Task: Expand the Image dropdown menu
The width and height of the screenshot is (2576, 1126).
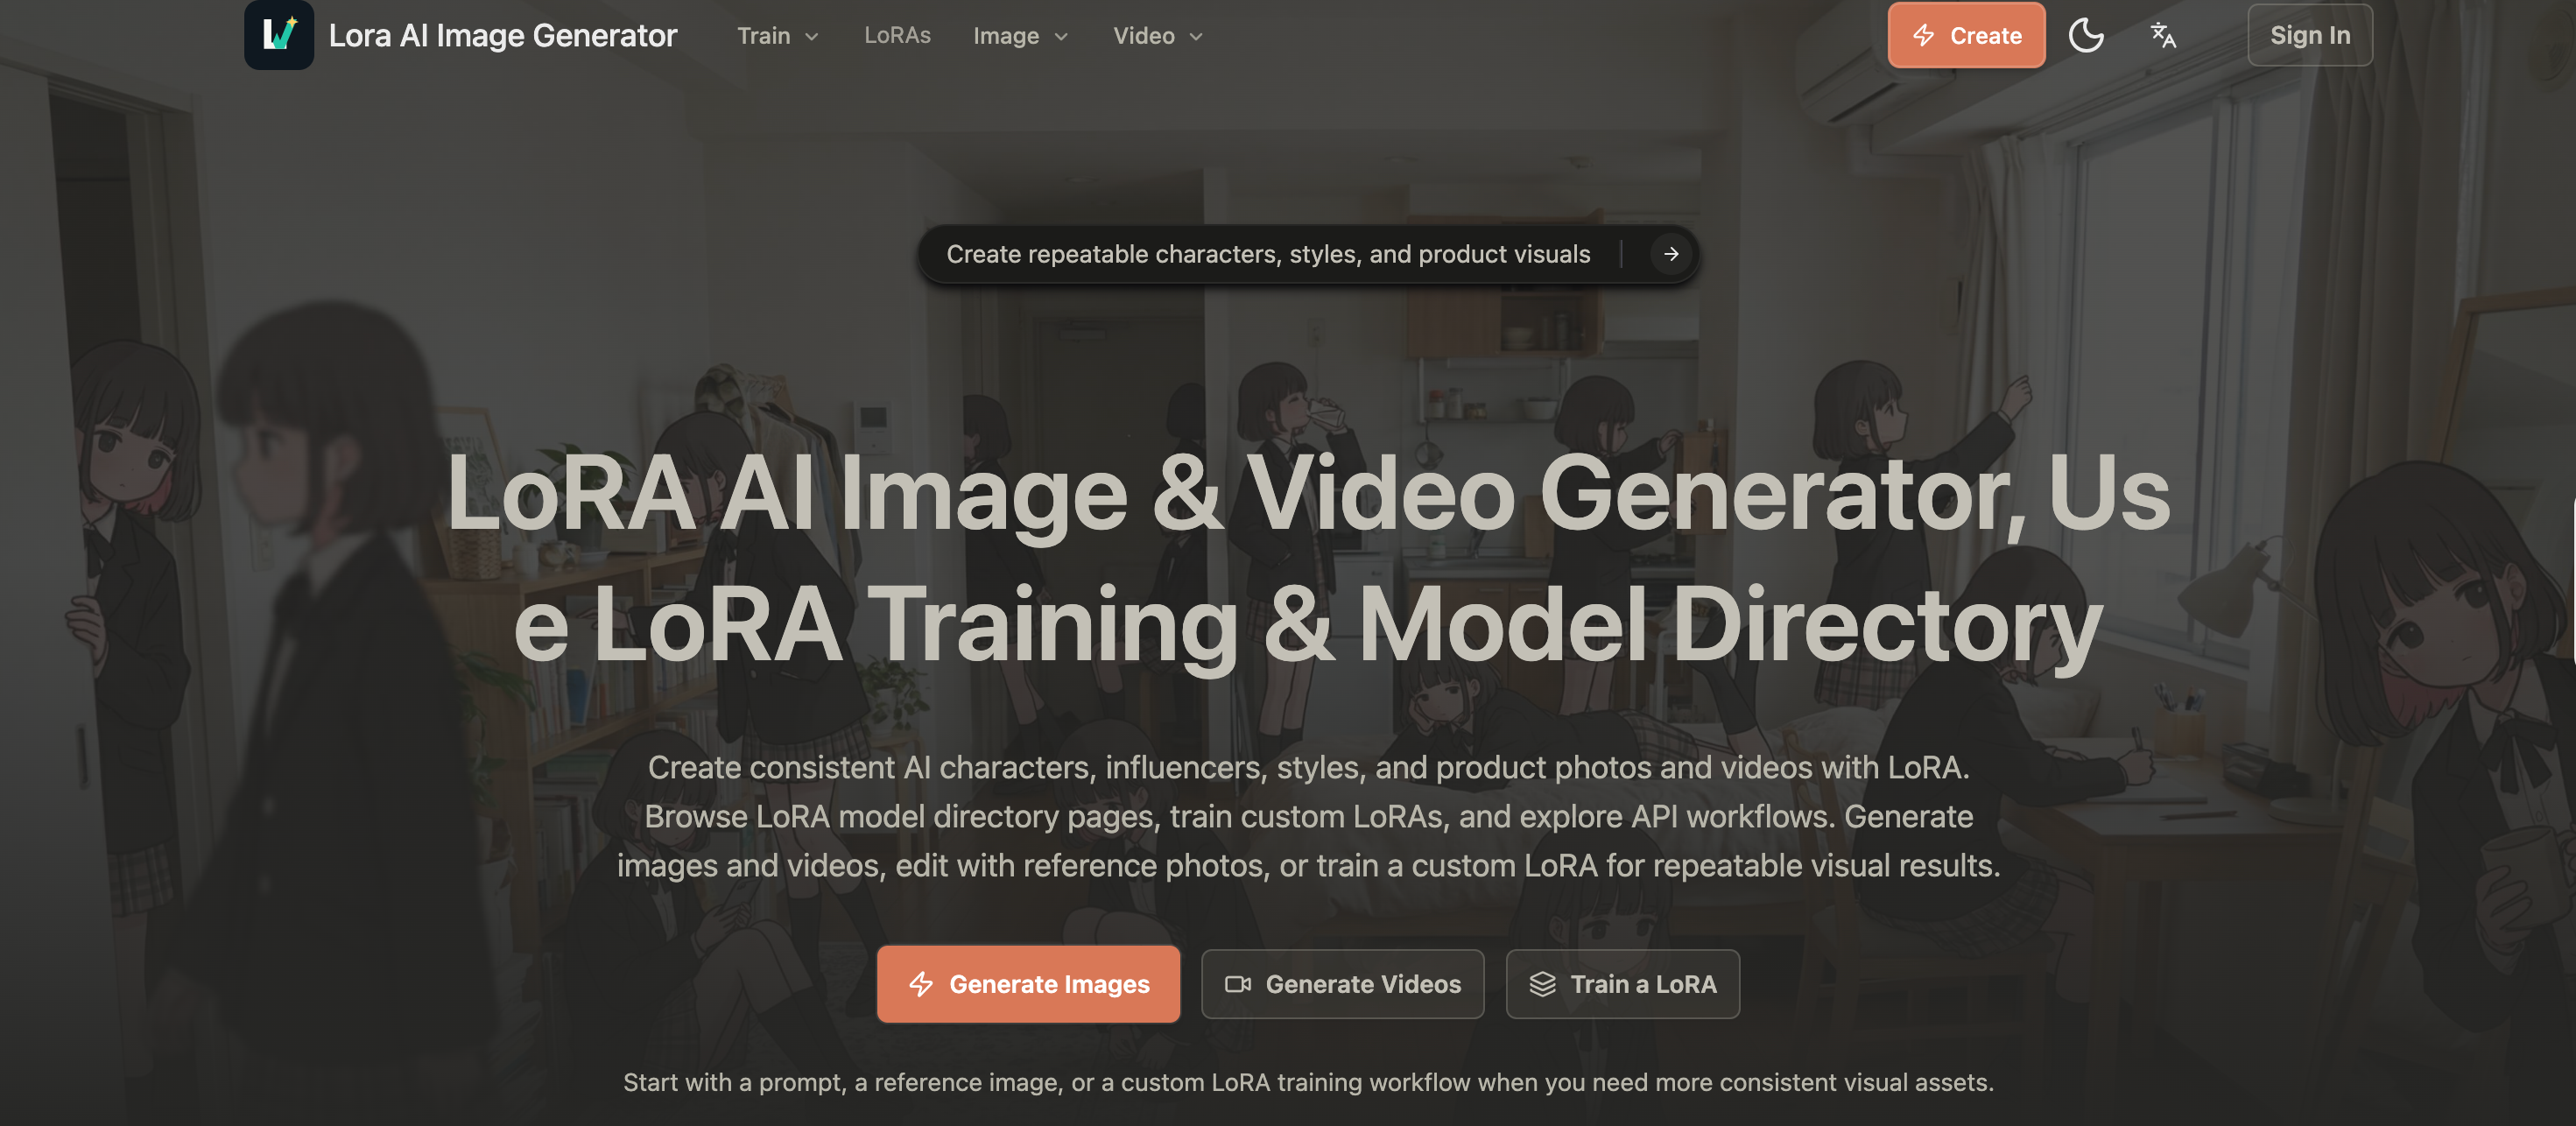Action: tap(1021, 36)
